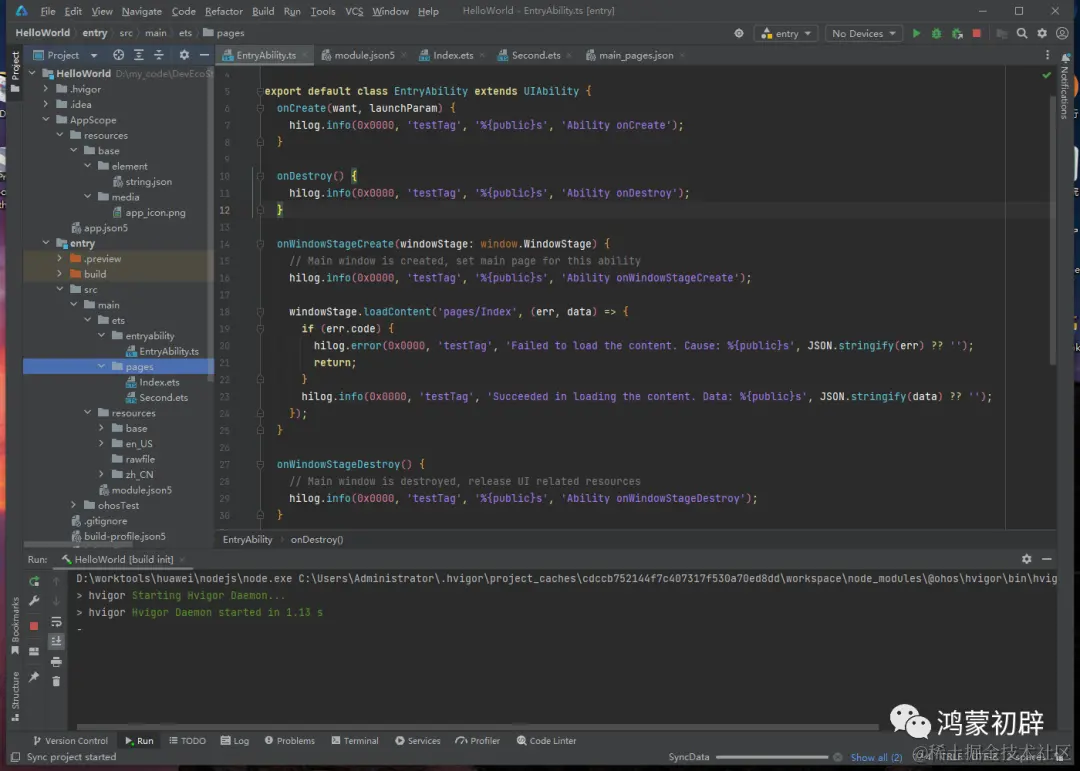Open the No Devices dropdown
Image resolution: width=1080 pixels, height=771 pixels.
864,33
